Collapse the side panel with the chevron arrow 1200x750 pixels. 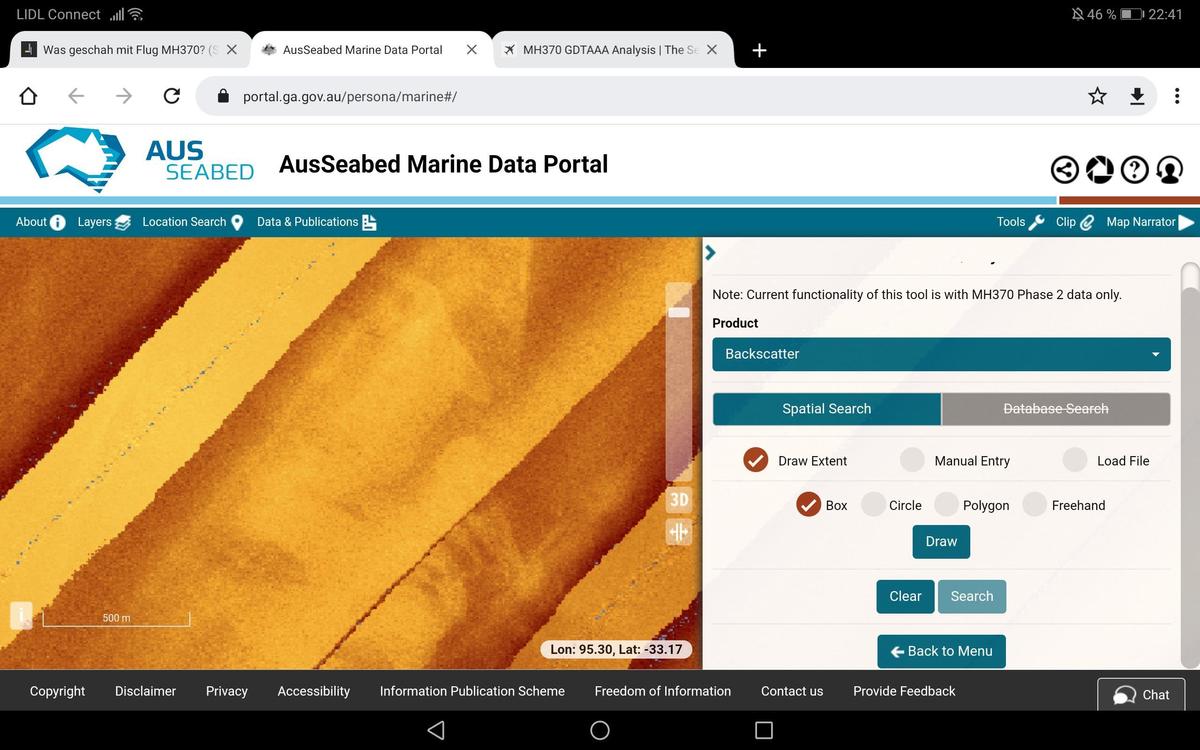click(x=711, y=252)
